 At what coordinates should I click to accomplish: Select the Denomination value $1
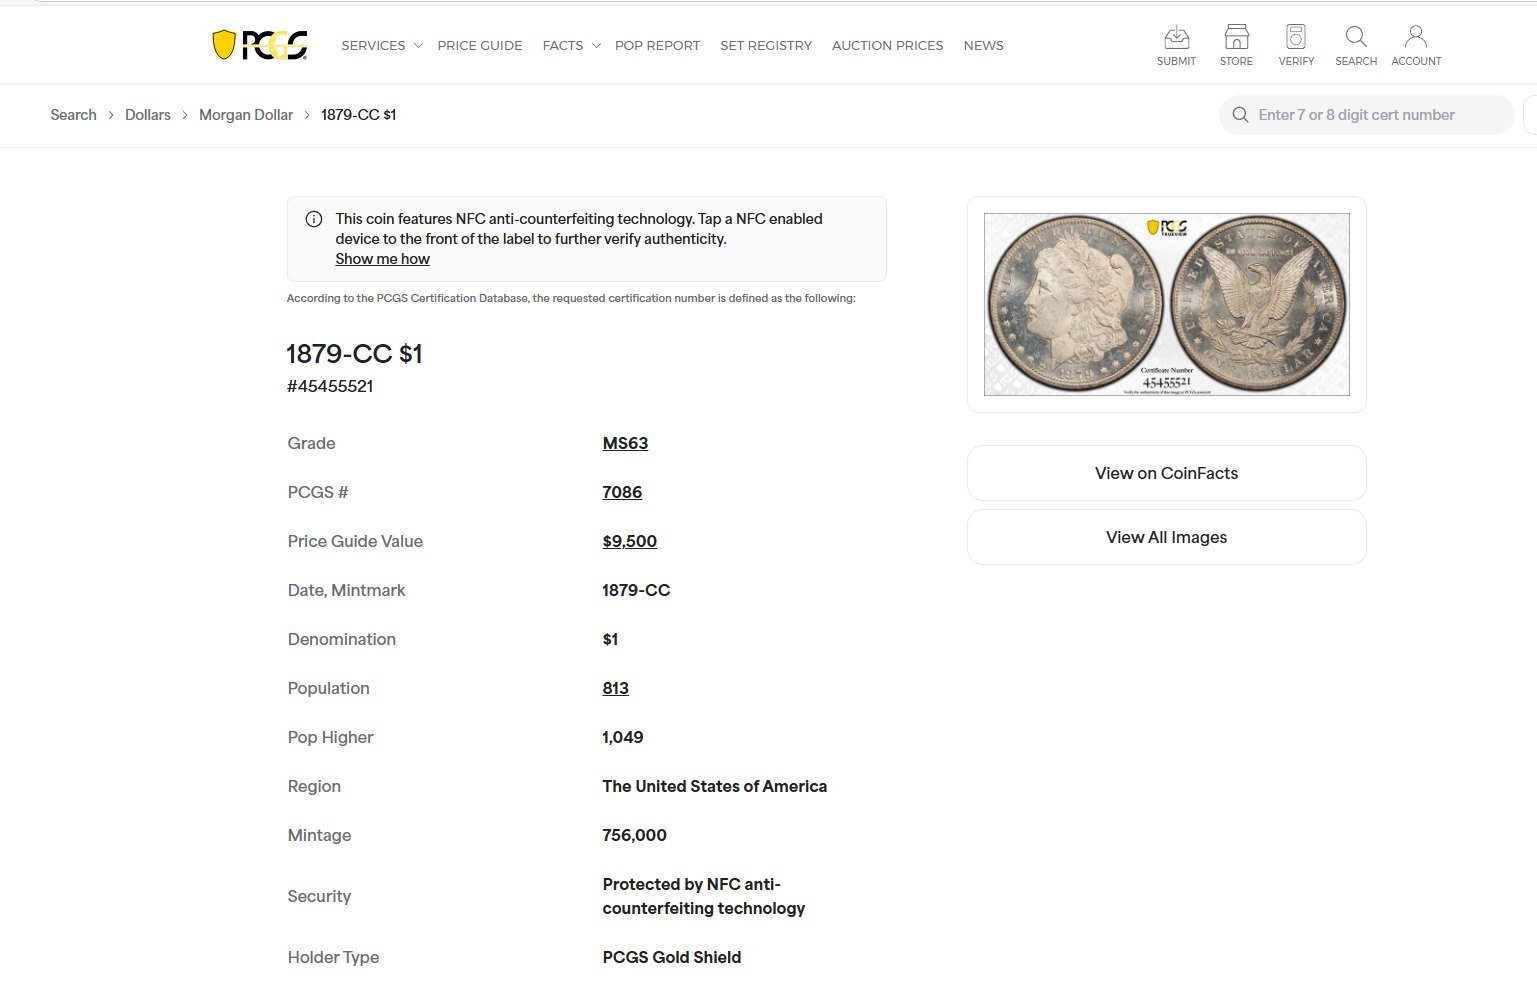pos(610,639)
